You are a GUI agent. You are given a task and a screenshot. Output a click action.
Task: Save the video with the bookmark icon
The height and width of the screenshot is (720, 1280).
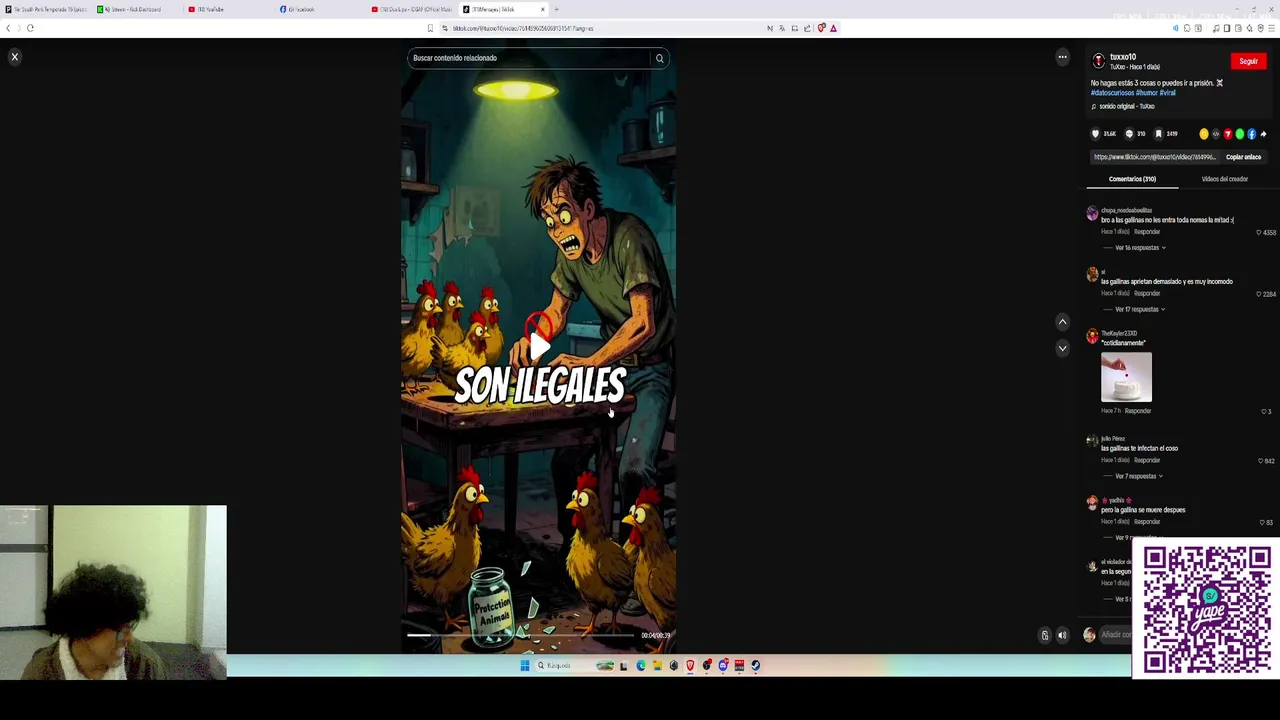1158,134
